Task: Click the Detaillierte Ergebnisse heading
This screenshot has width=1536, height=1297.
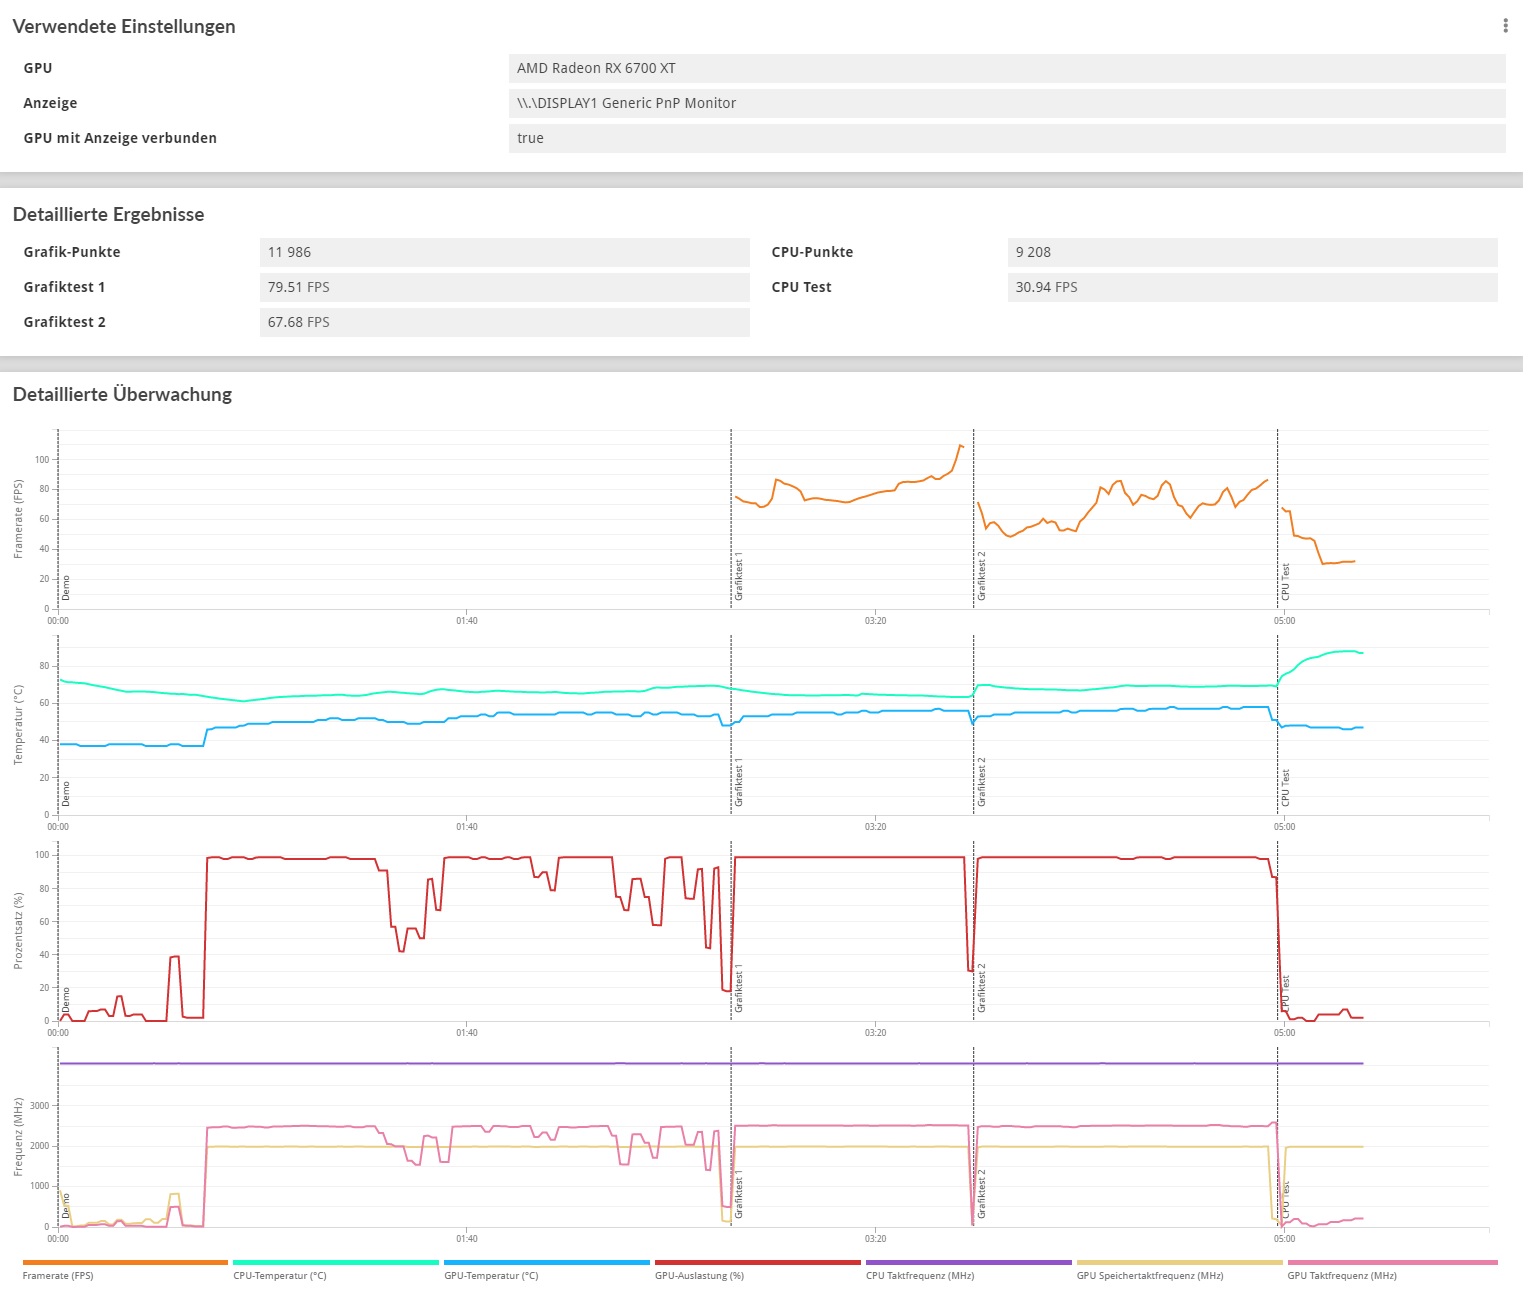Action: 108,214
